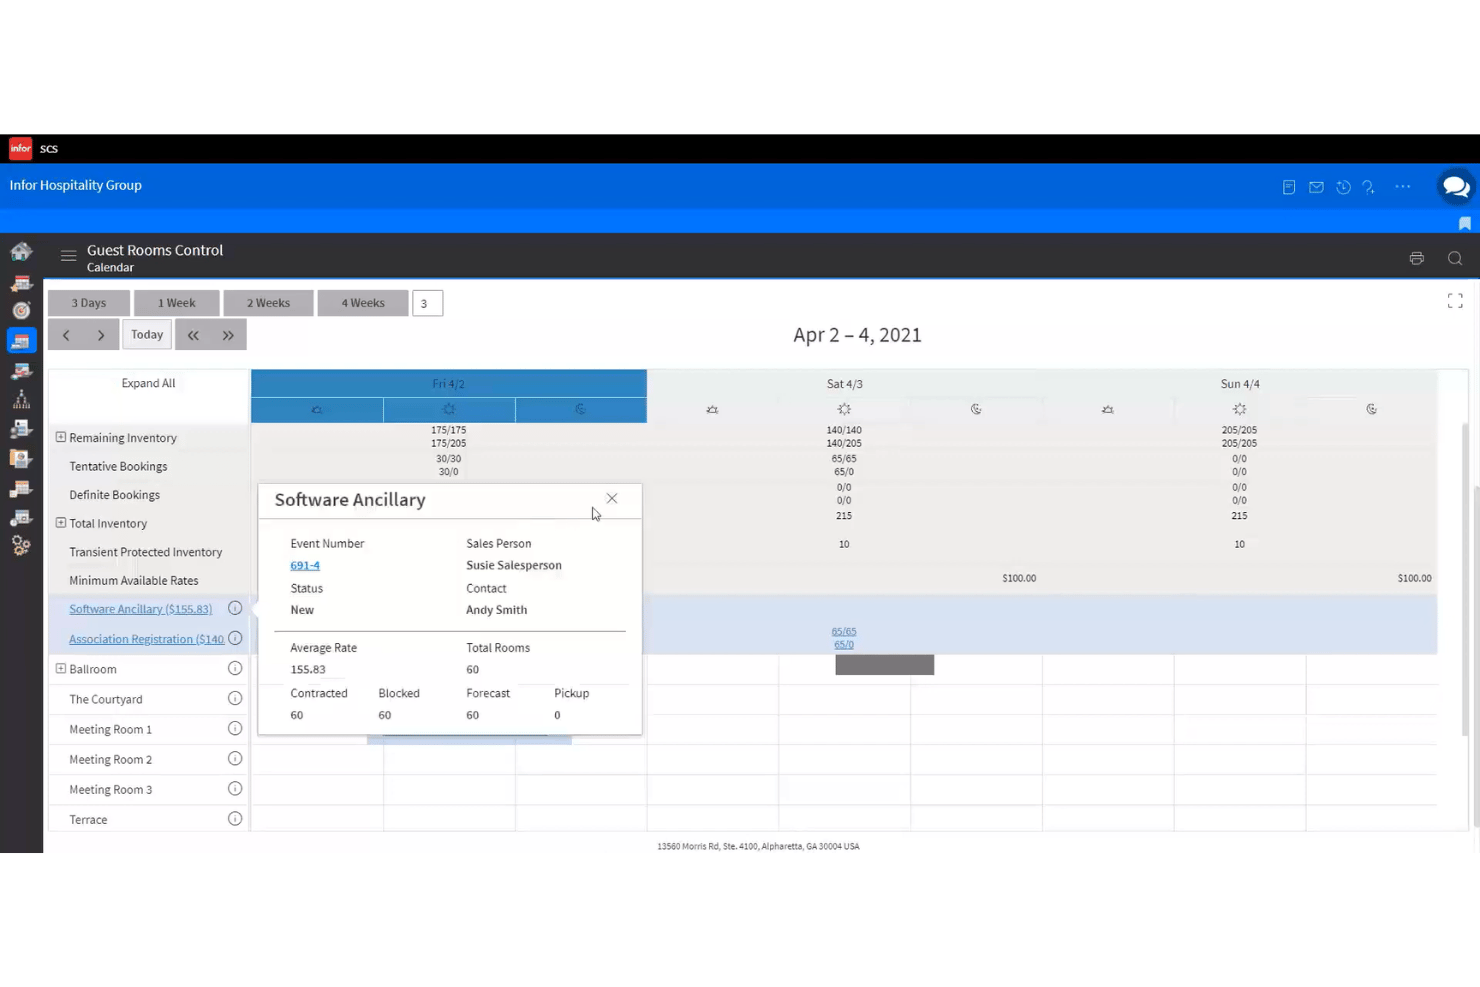Expand the Ballroom row
The height and width of the screenshot is (987, 1480).
61,668
